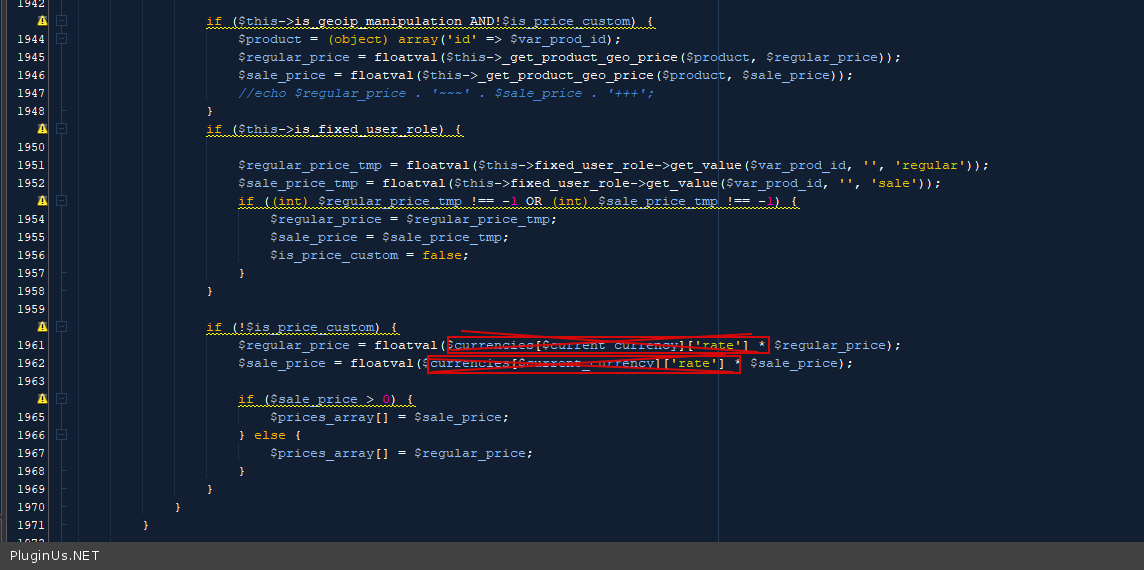The width and height of the screenshot is (1144, 570).
Task: Click line number 1961 in the gutter
Action: pyautogui.click(x=31, y=344)
